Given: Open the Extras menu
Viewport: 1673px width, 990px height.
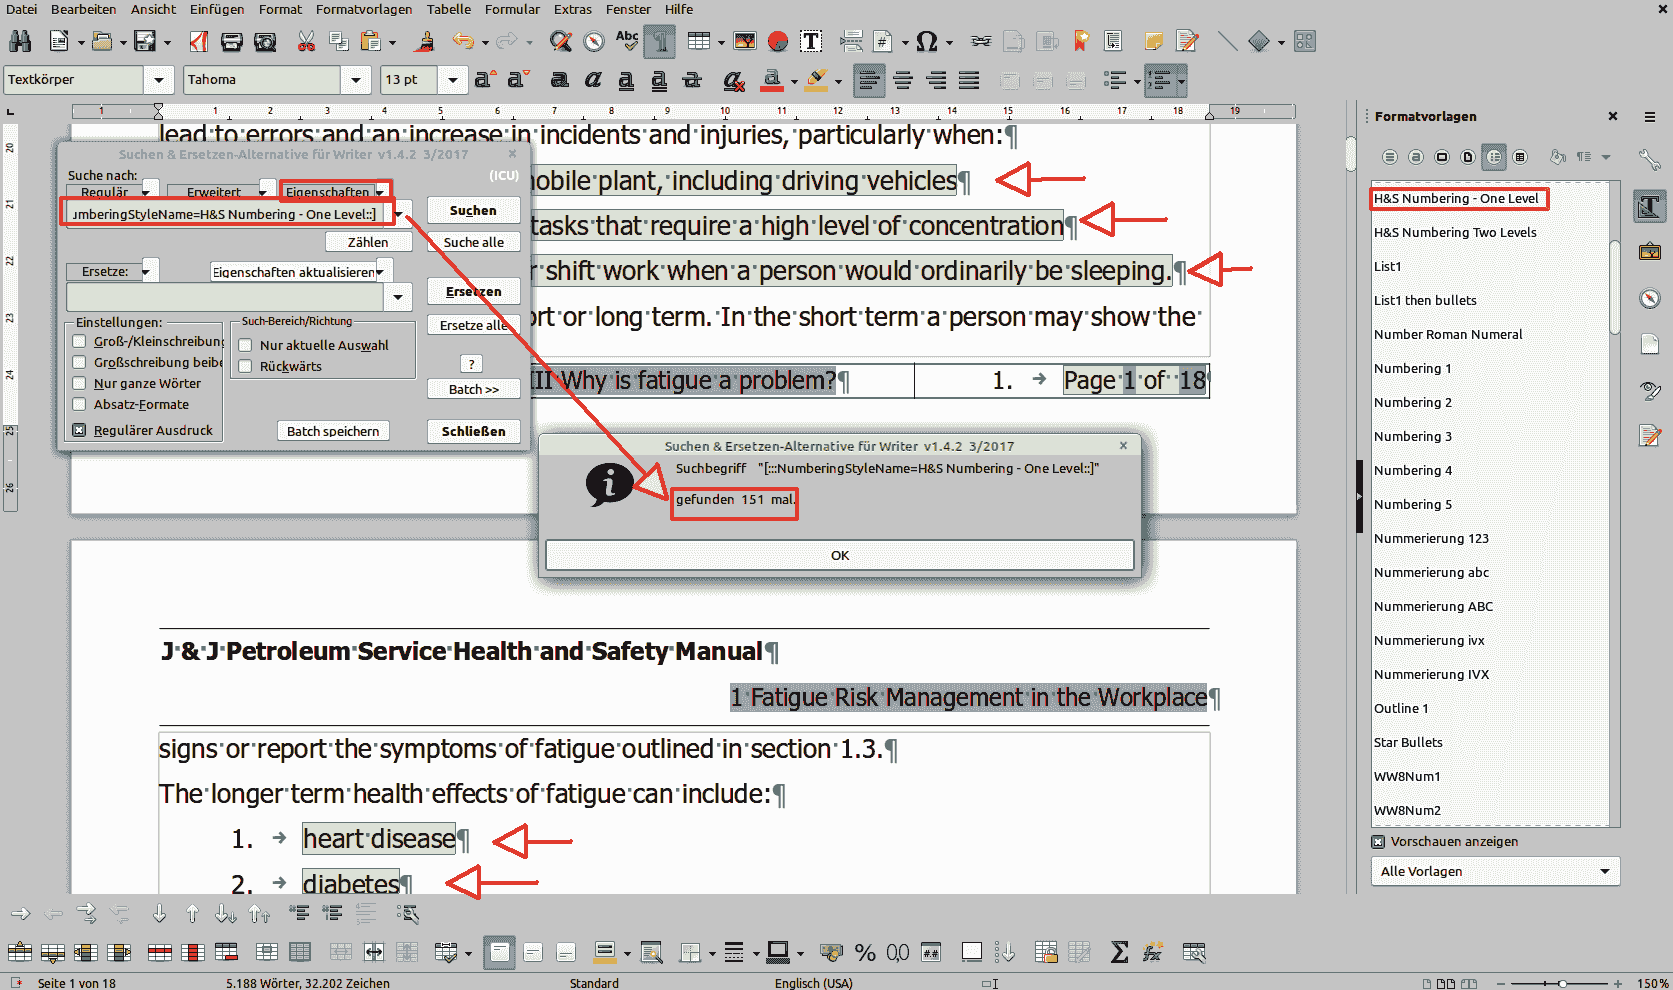Looking at the screenshot, I should pyautogui.click(x=573, y=9).
